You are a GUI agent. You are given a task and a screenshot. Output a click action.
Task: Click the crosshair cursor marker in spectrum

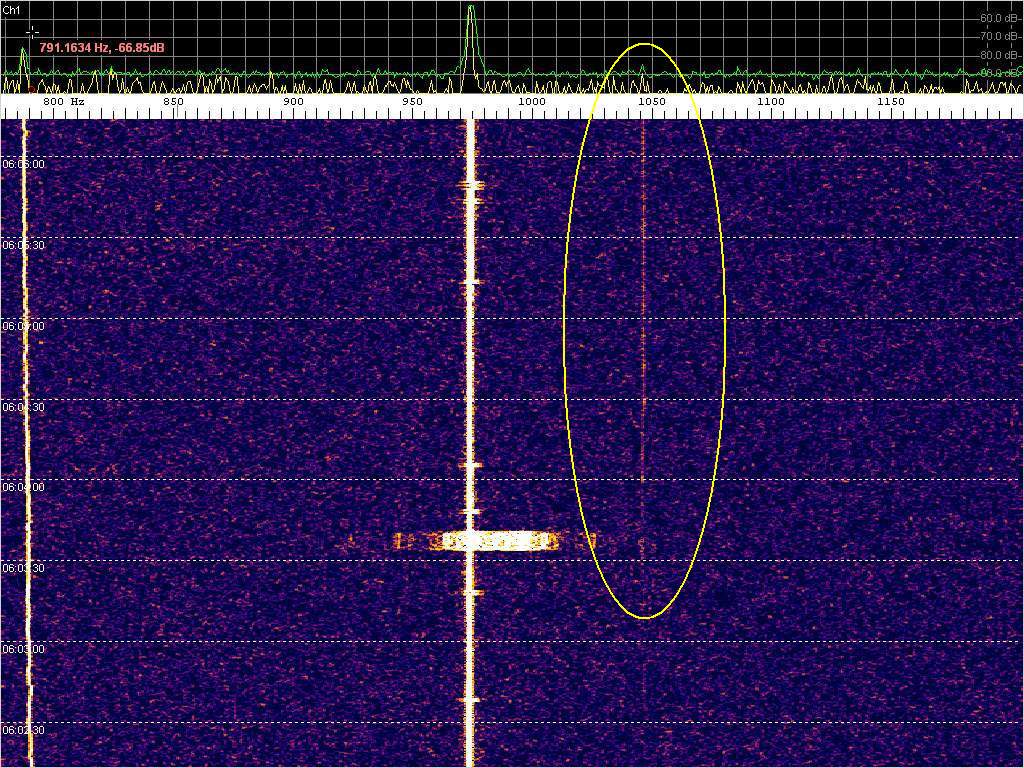click(31, 31)
